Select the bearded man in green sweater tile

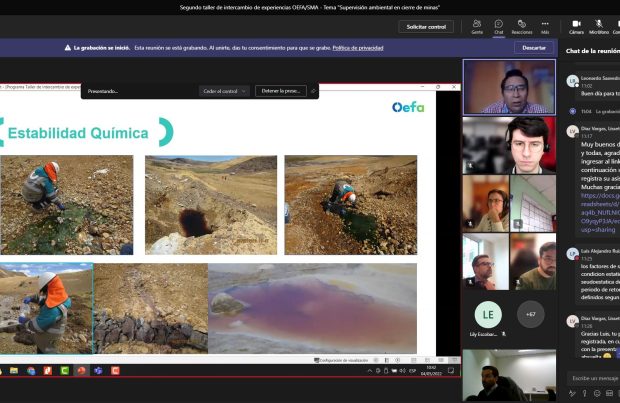click(533, 261)
